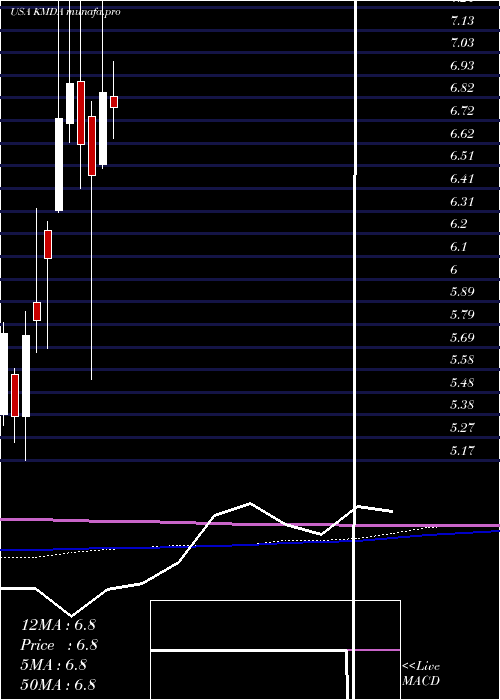Click the <<Live MACD label
The height and width of the screenshot is (700, 500).
421,674
